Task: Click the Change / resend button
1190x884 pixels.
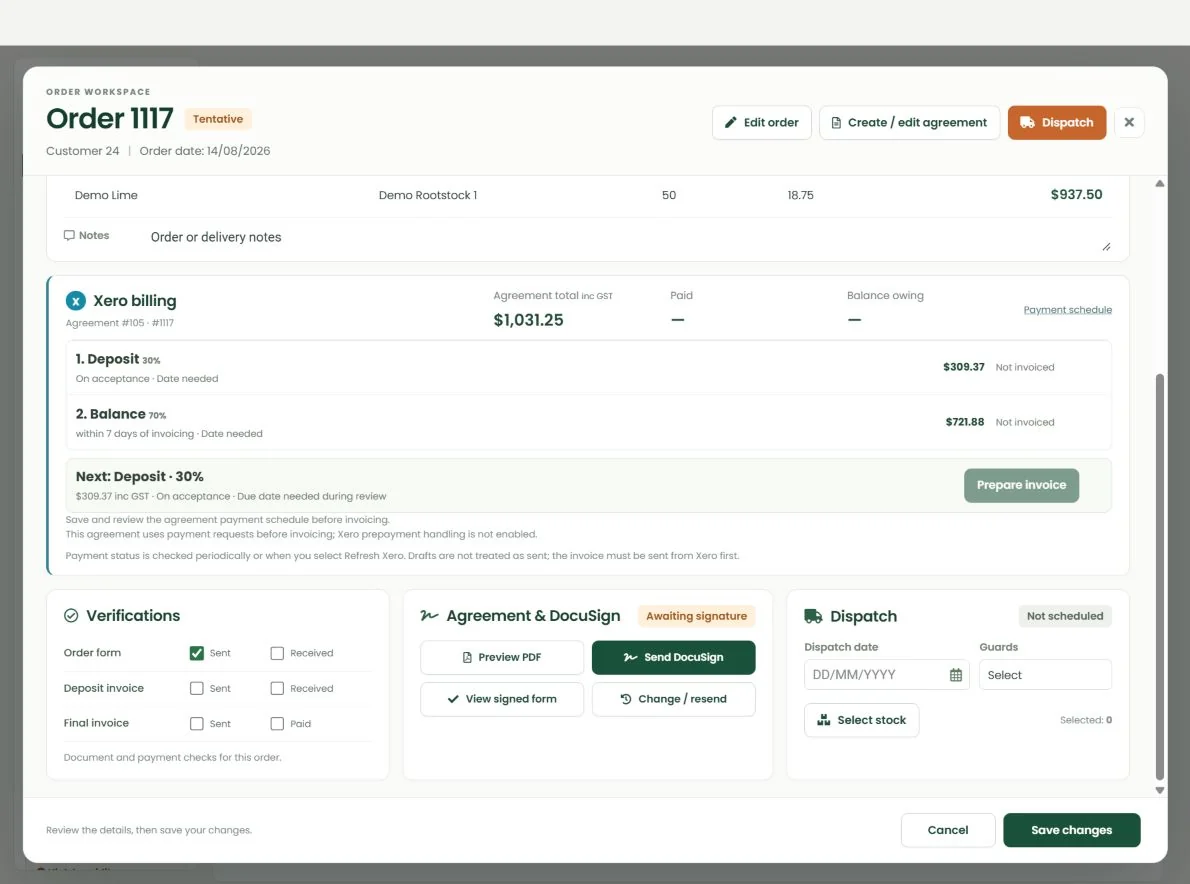Action: 673,699
